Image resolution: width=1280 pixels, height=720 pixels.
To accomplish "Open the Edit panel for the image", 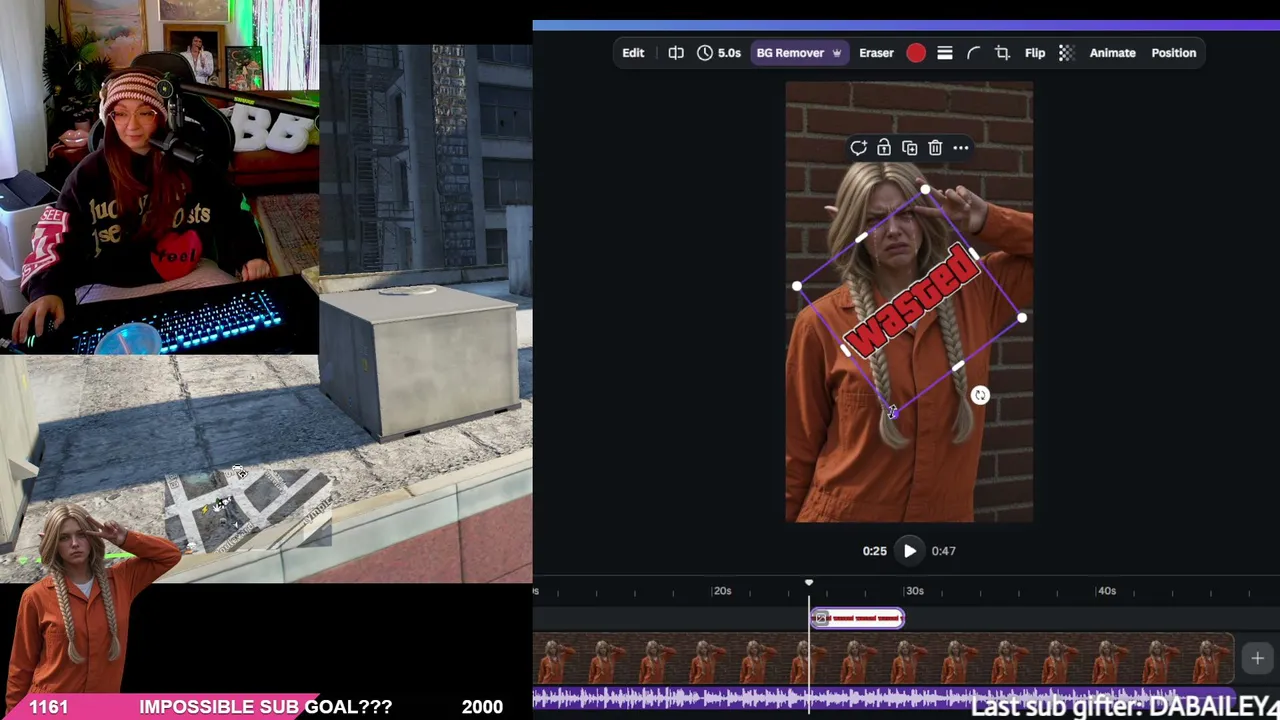I will 633,53.
